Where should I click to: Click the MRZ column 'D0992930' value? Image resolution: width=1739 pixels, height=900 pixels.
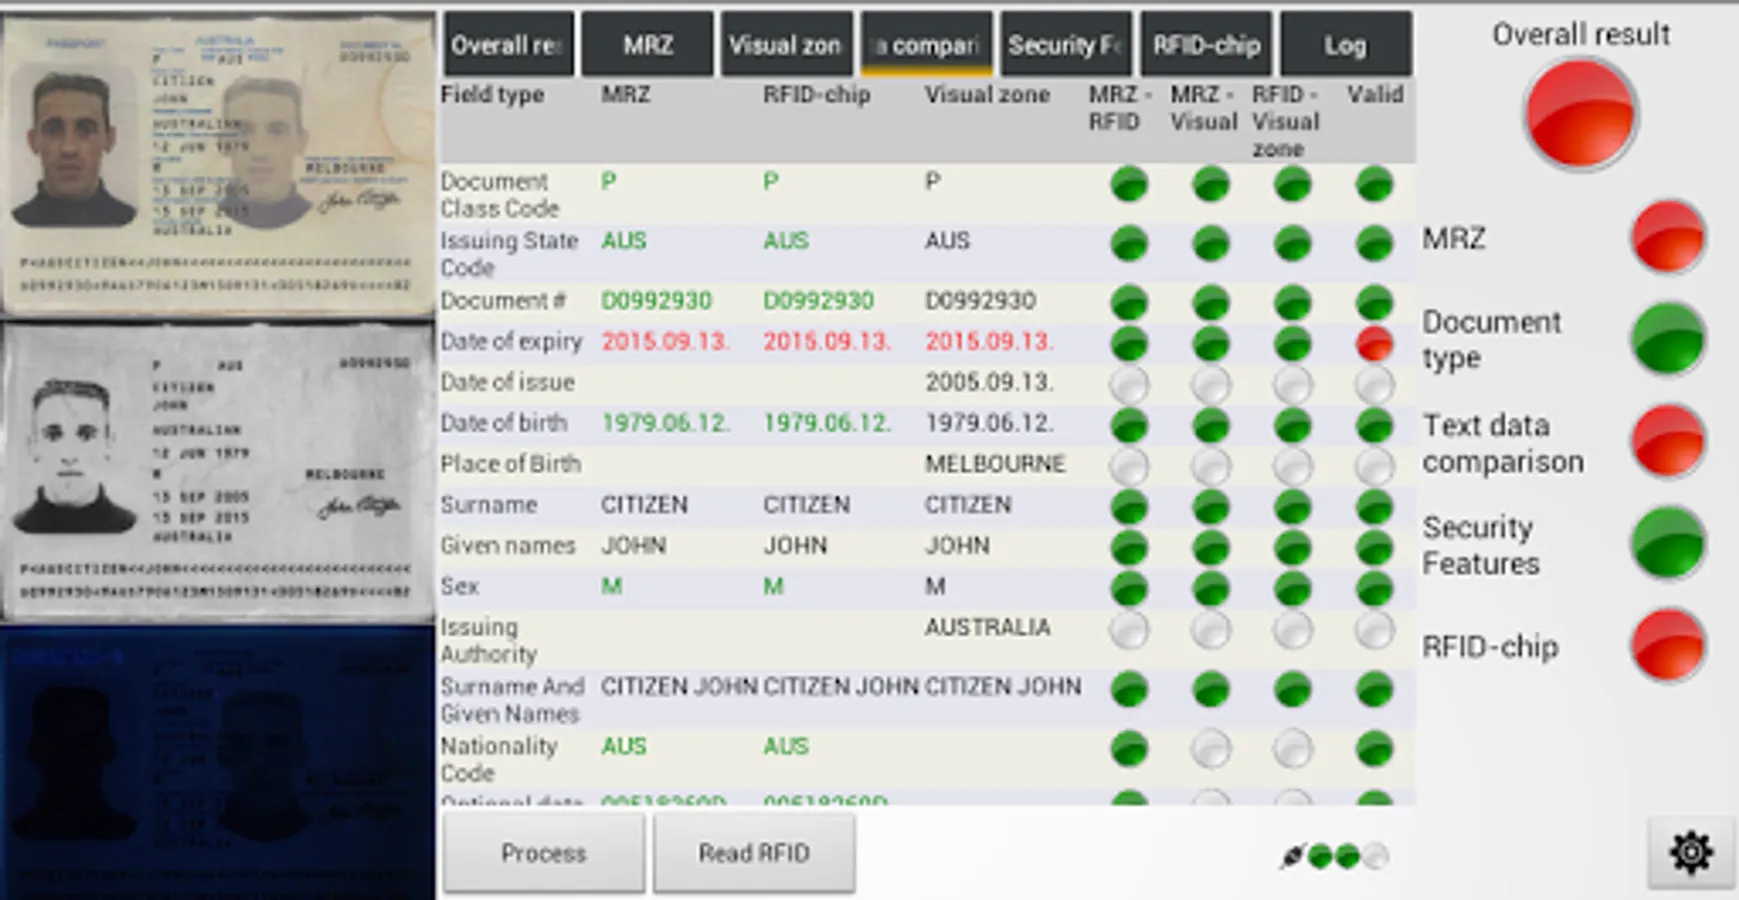pos(656,301)
